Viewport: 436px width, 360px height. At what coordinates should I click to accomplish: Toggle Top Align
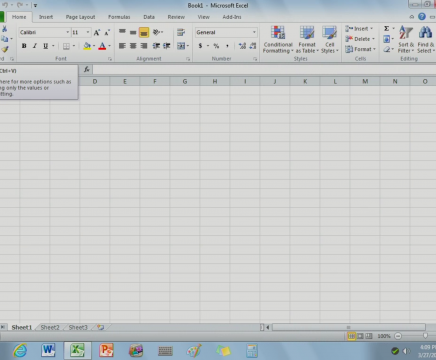tap(122, 32)
